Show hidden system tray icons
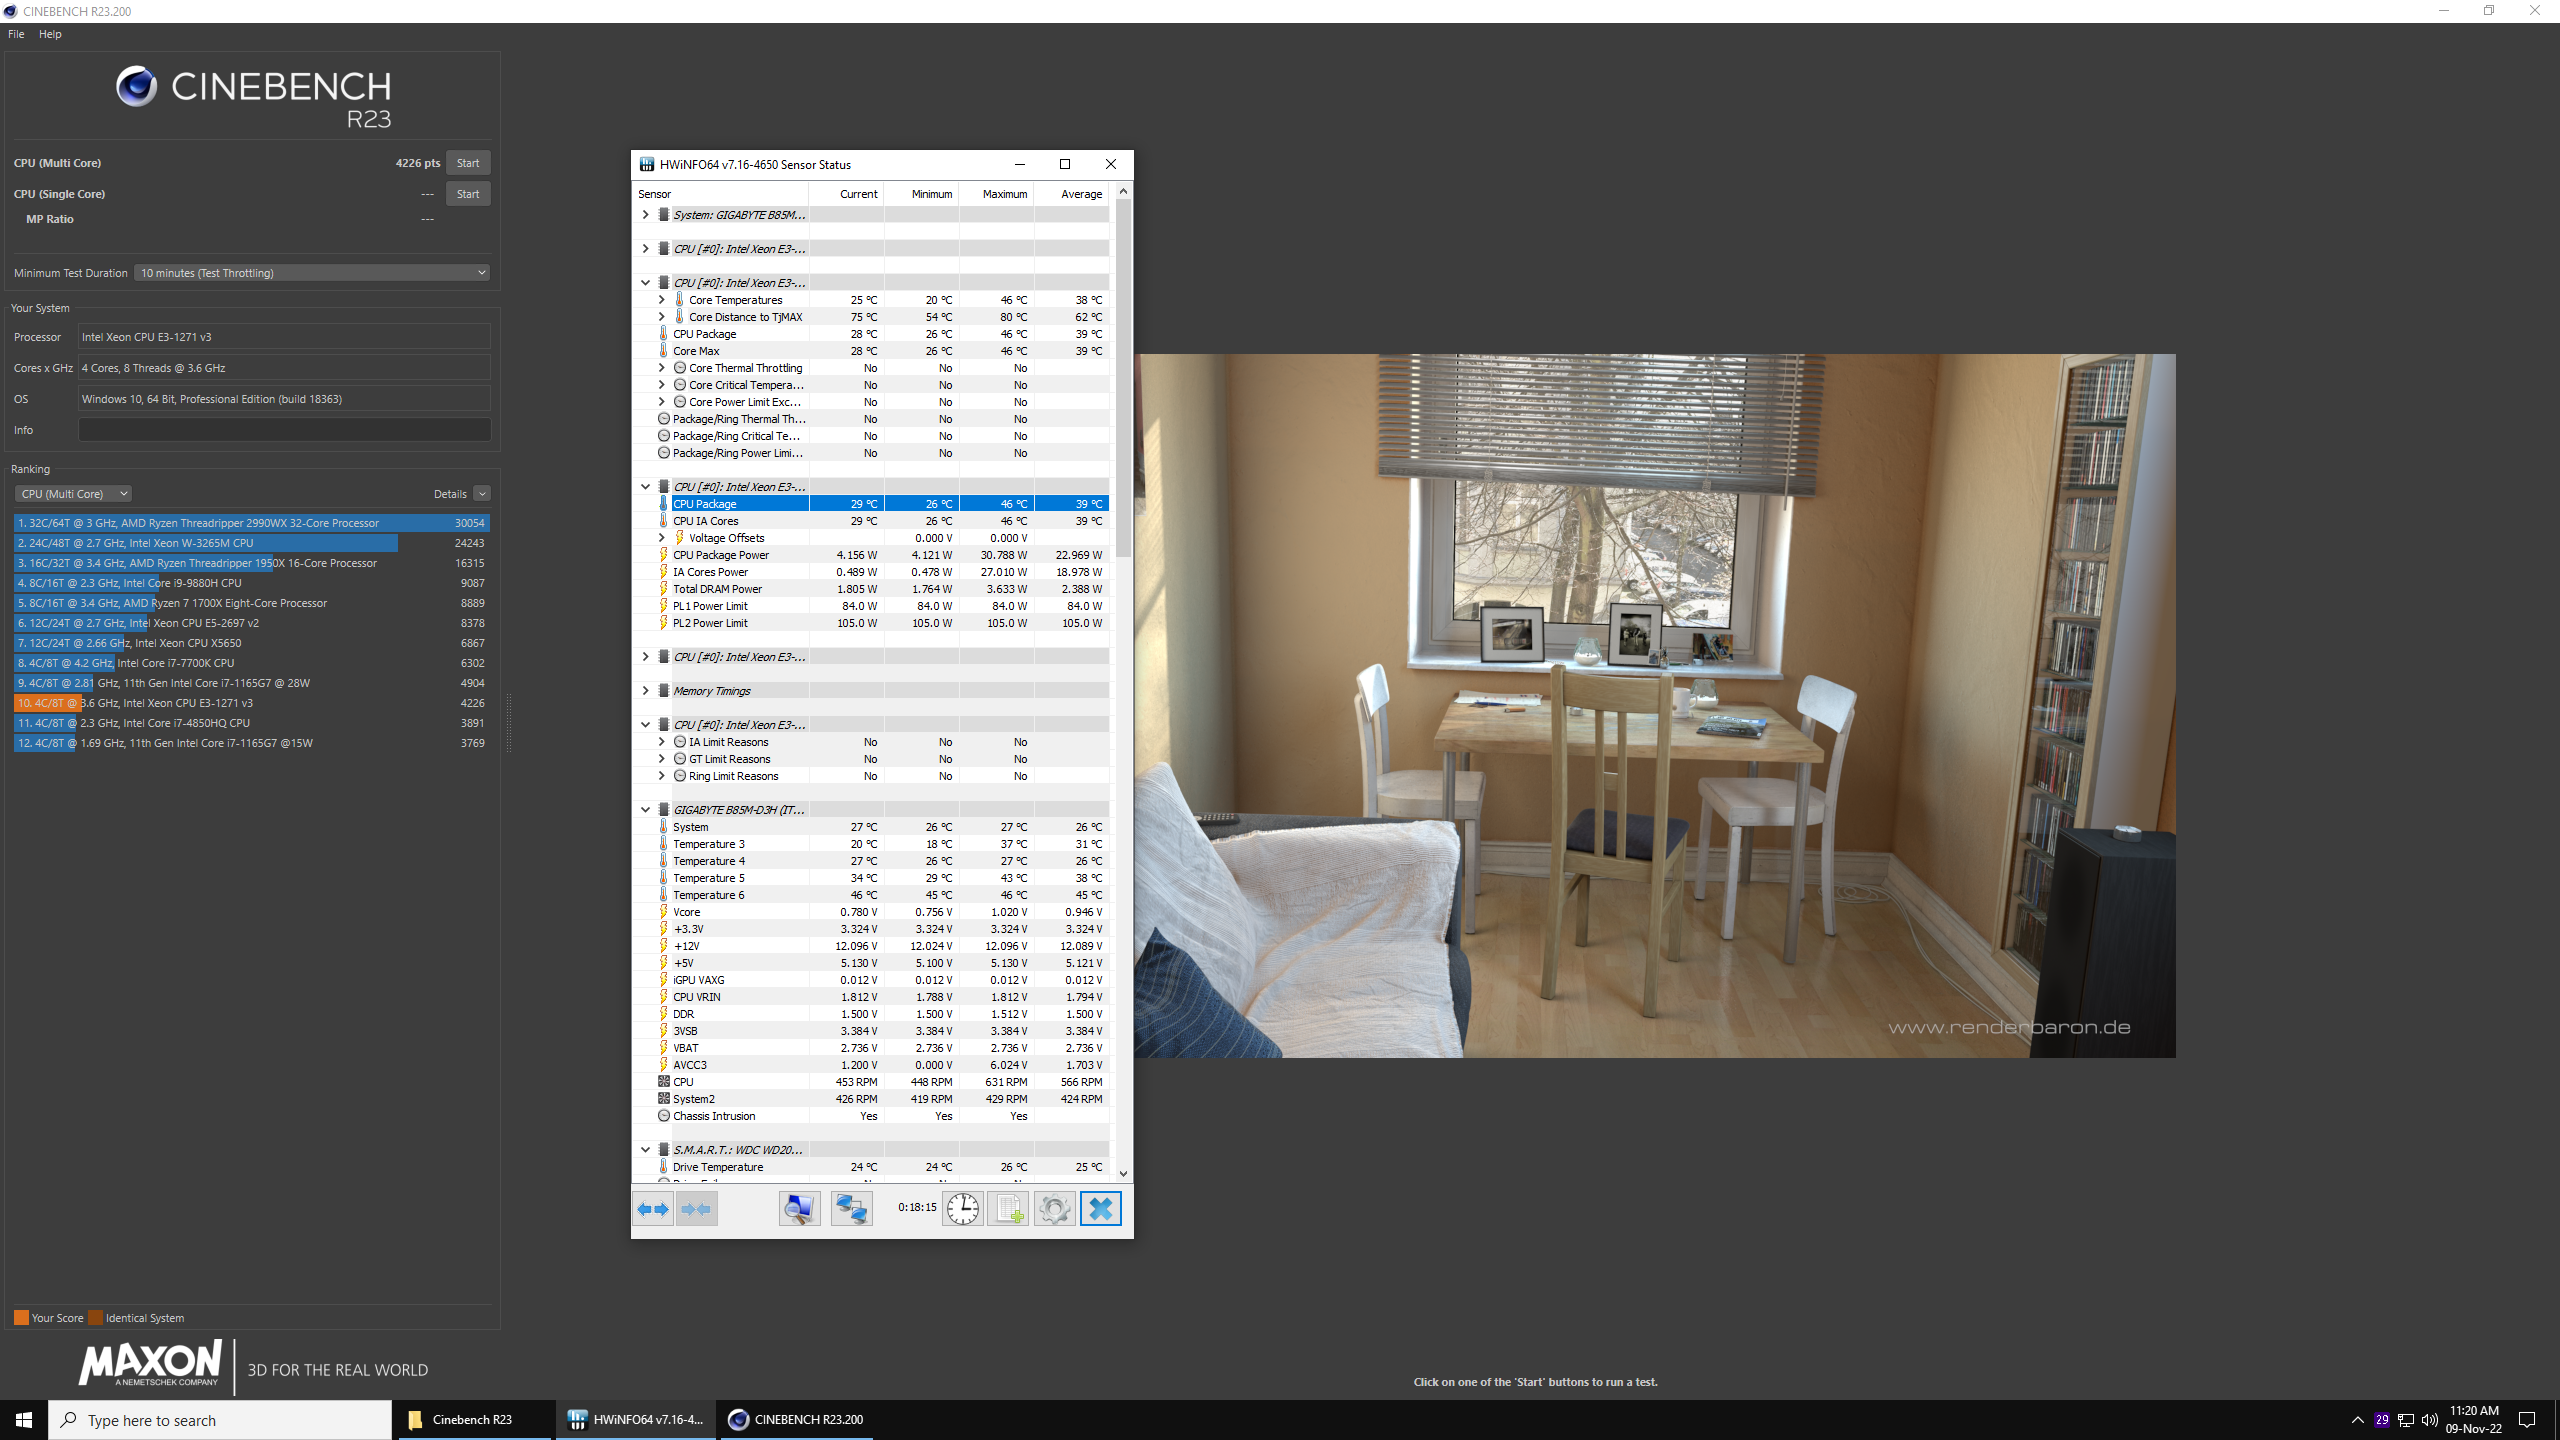 [x=2357, y=1420]
